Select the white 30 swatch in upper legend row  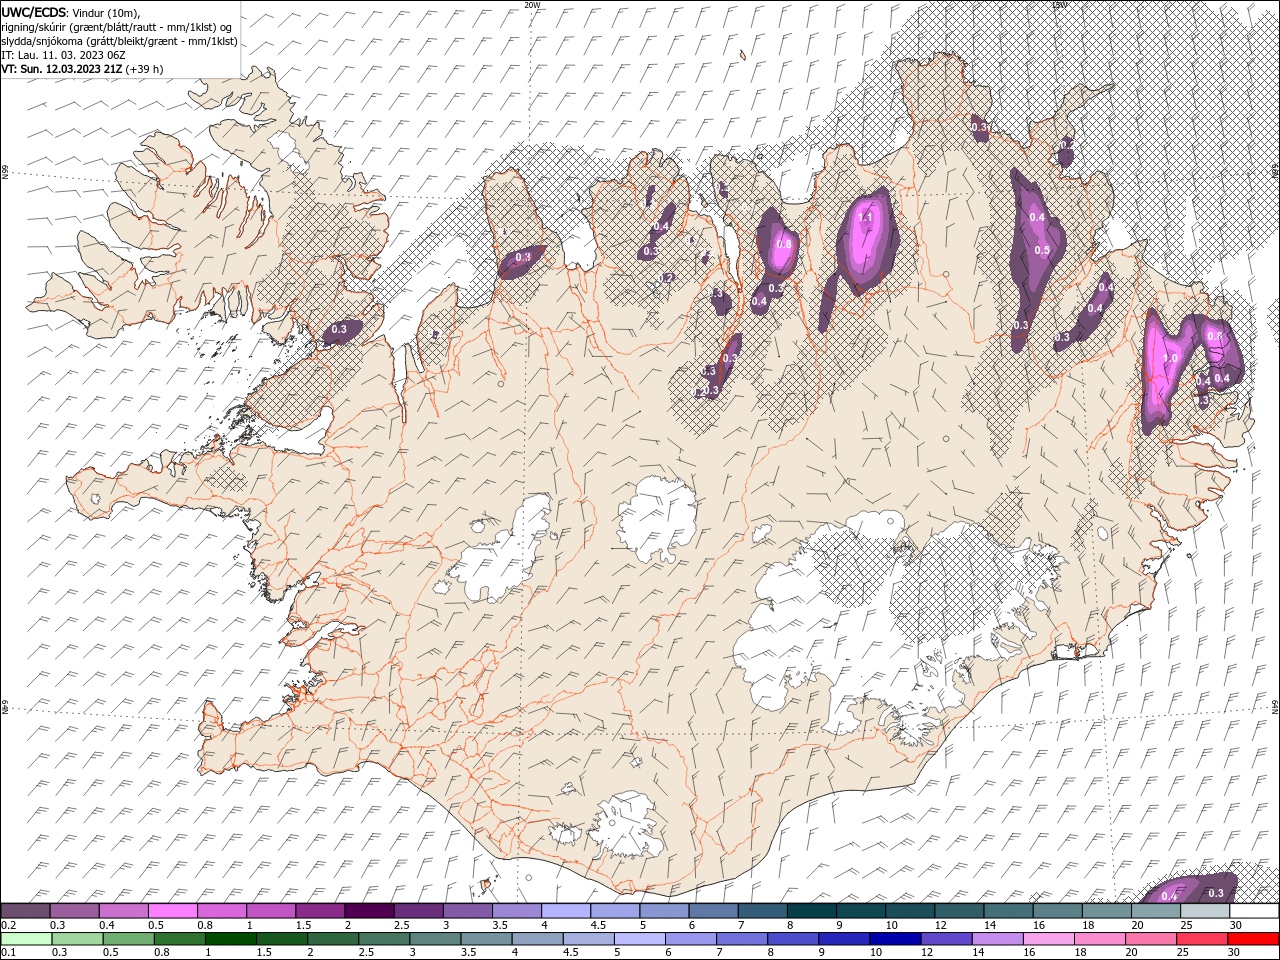pyautogui.click(x=1253, y=911)
